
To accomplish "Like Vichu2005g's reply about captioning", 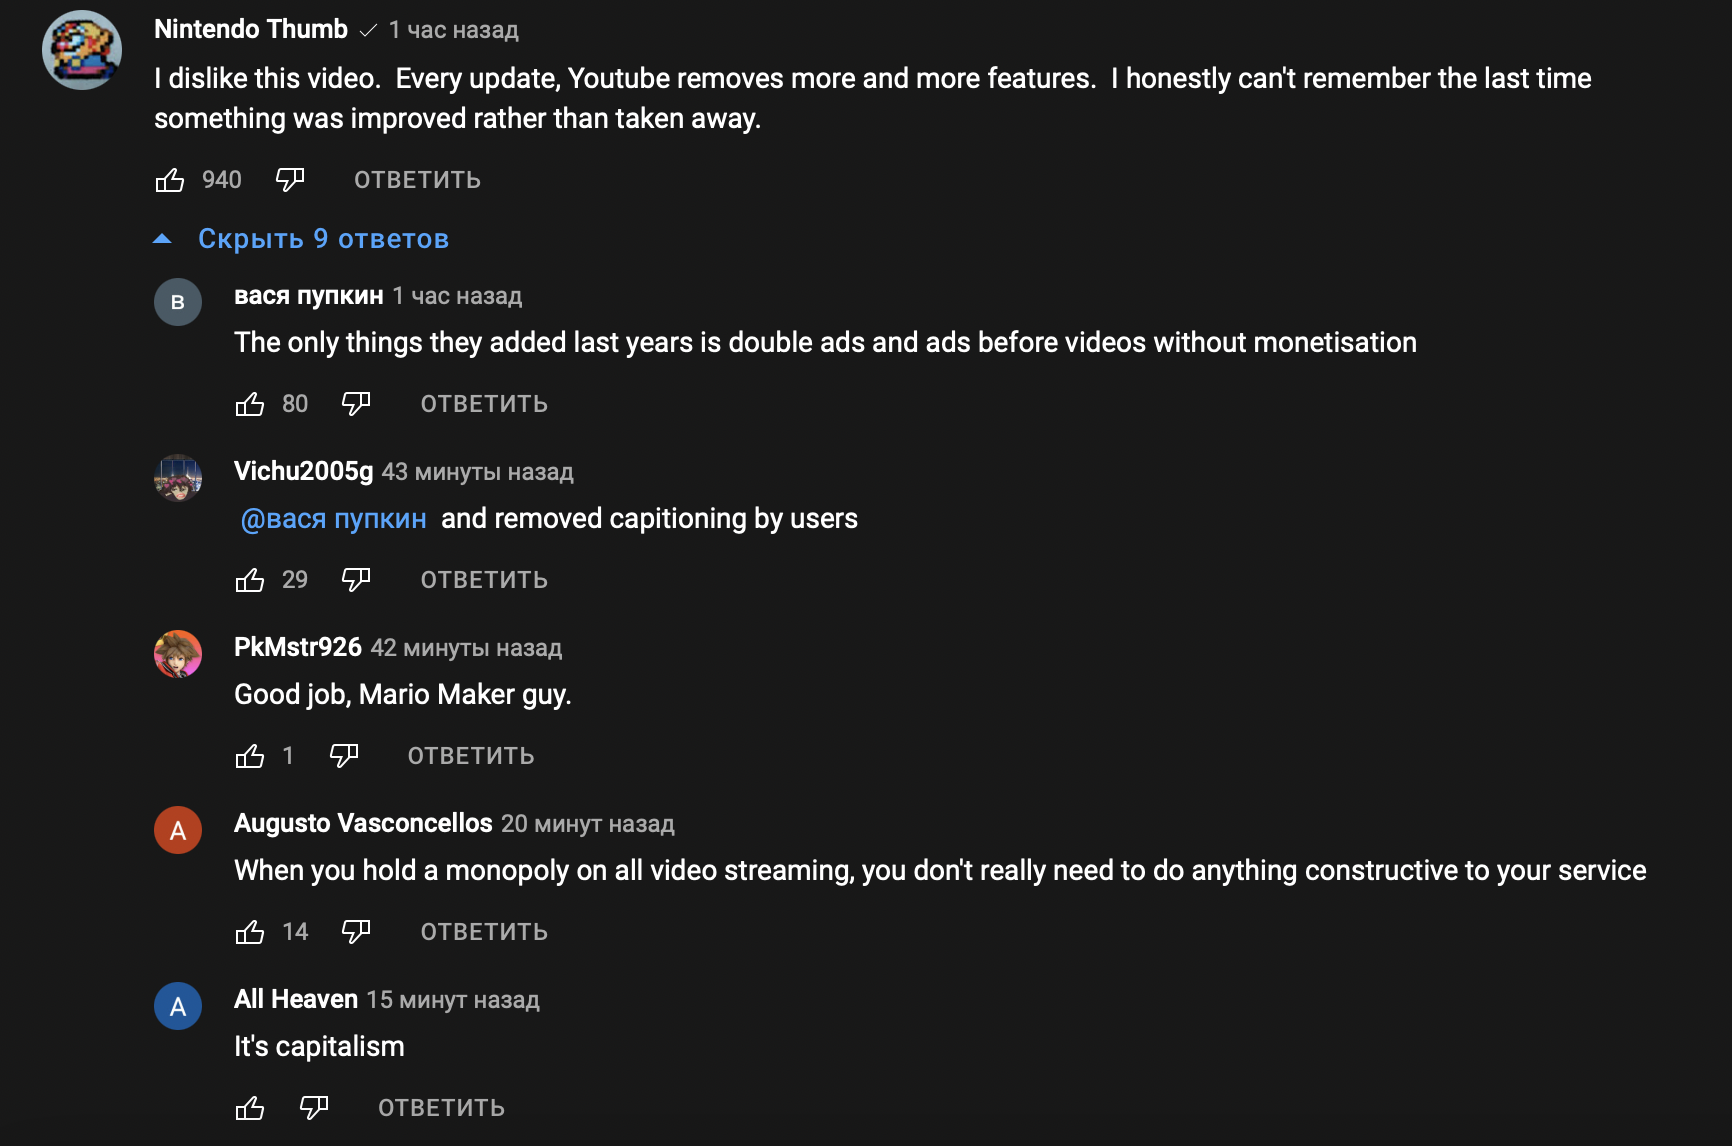I will coord(250,580).
